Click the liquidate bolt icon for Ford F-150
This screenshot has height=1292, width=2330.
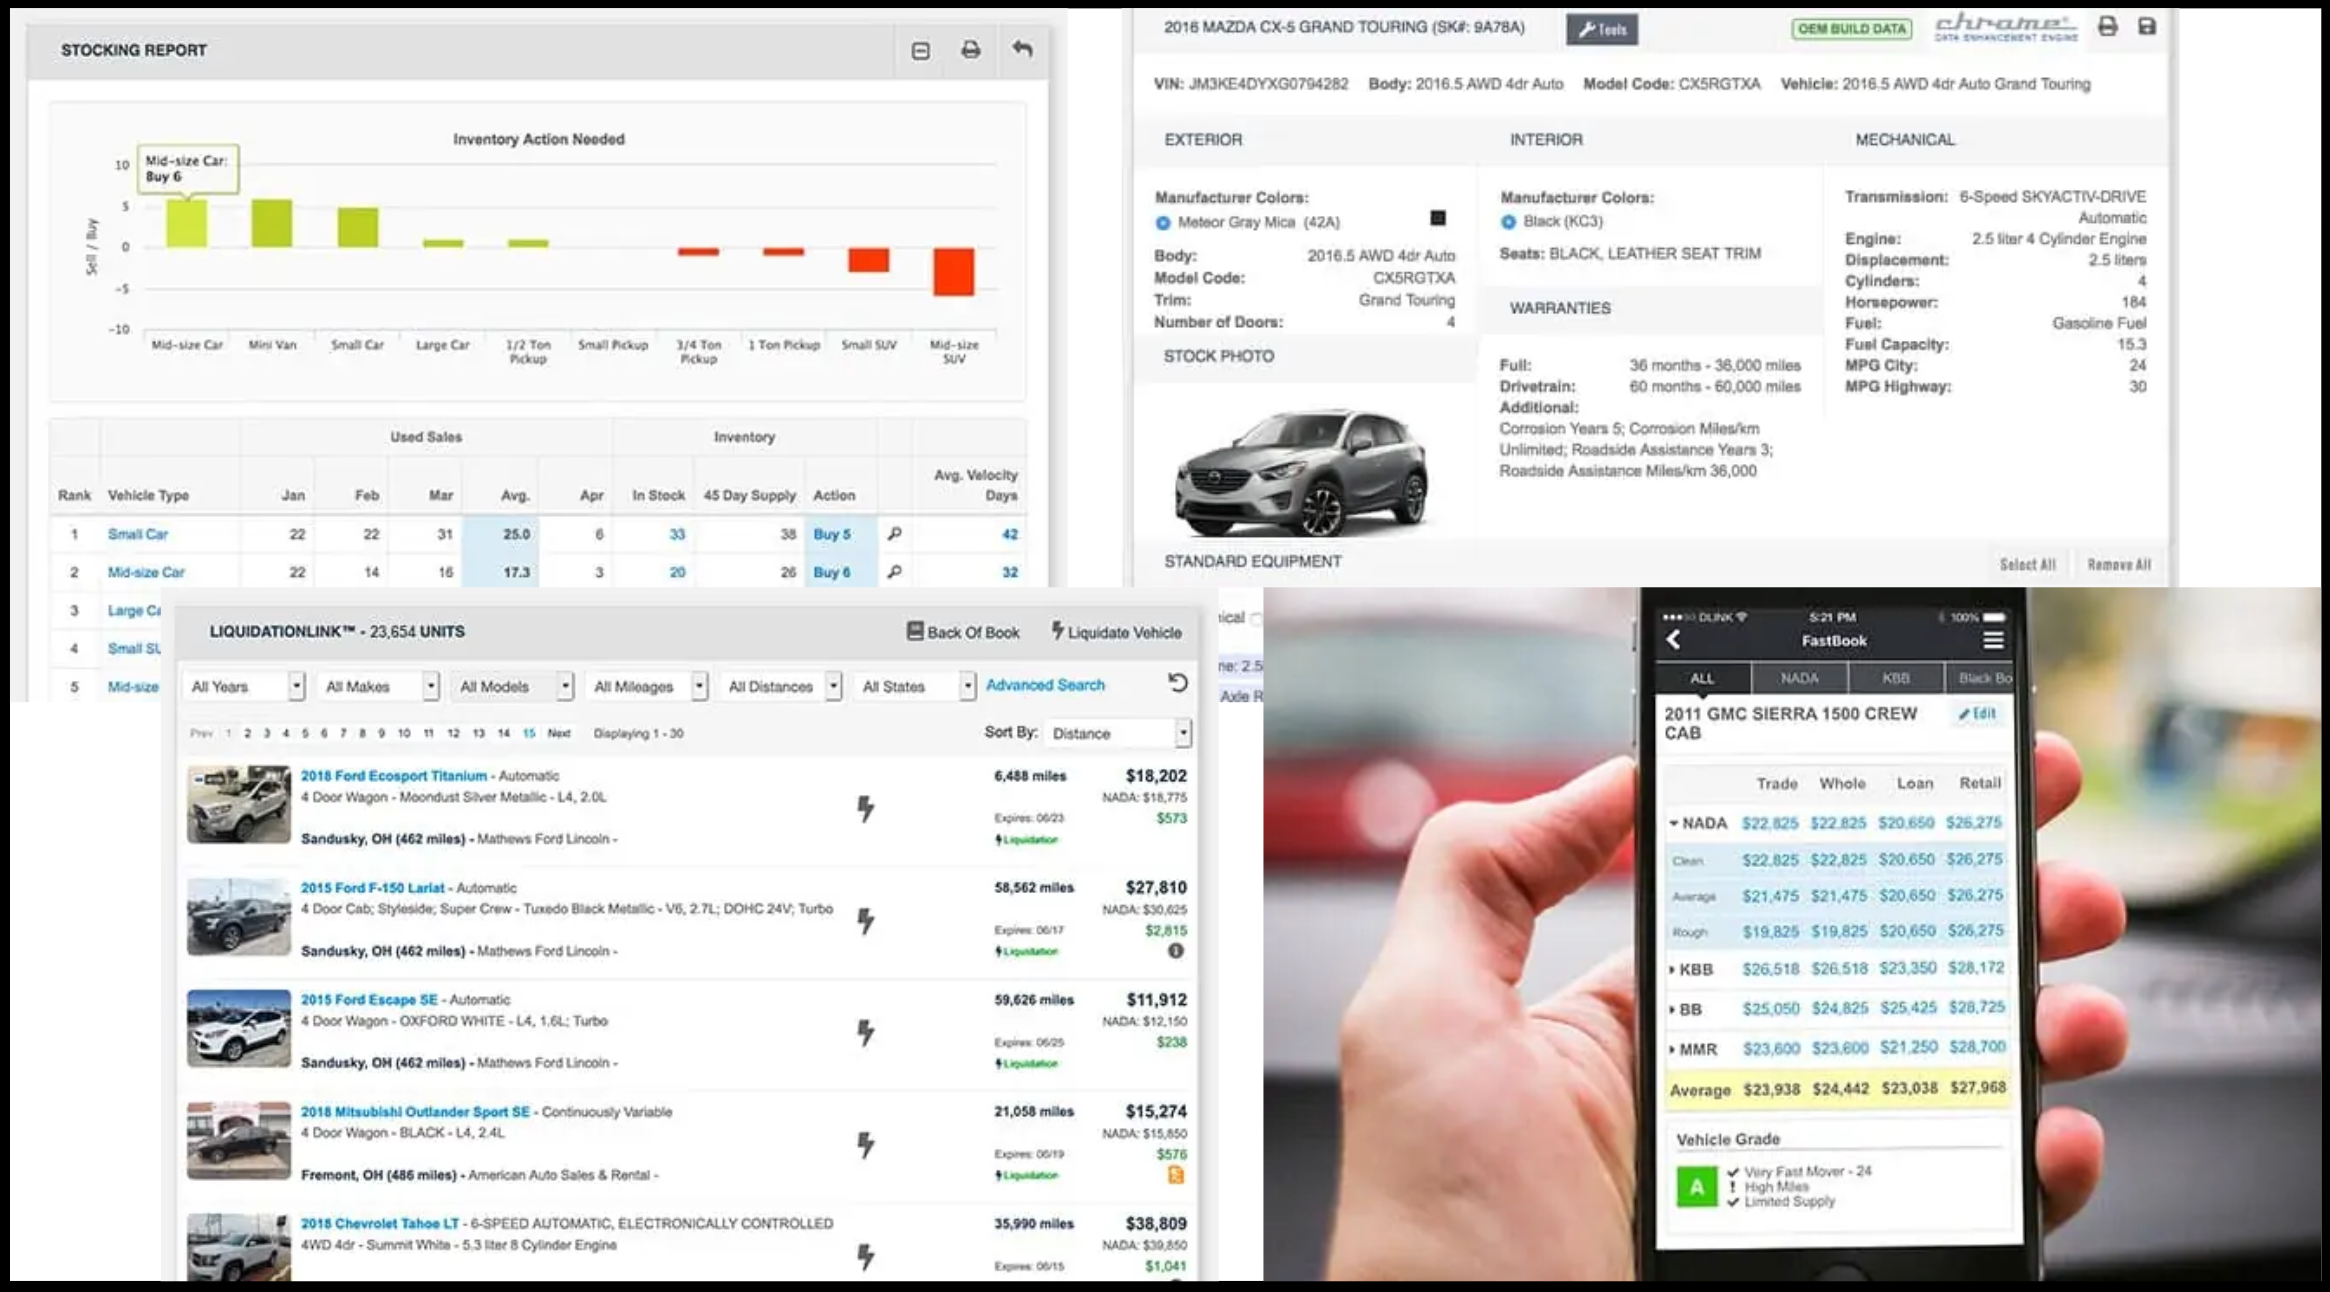coord(865,920)
